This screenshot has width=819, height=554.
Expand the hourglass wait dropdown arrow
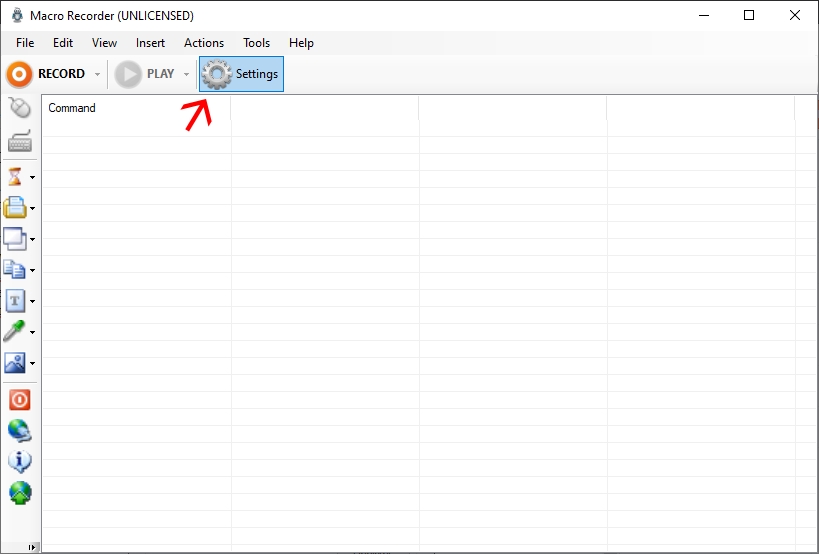(x=32, y=178)
